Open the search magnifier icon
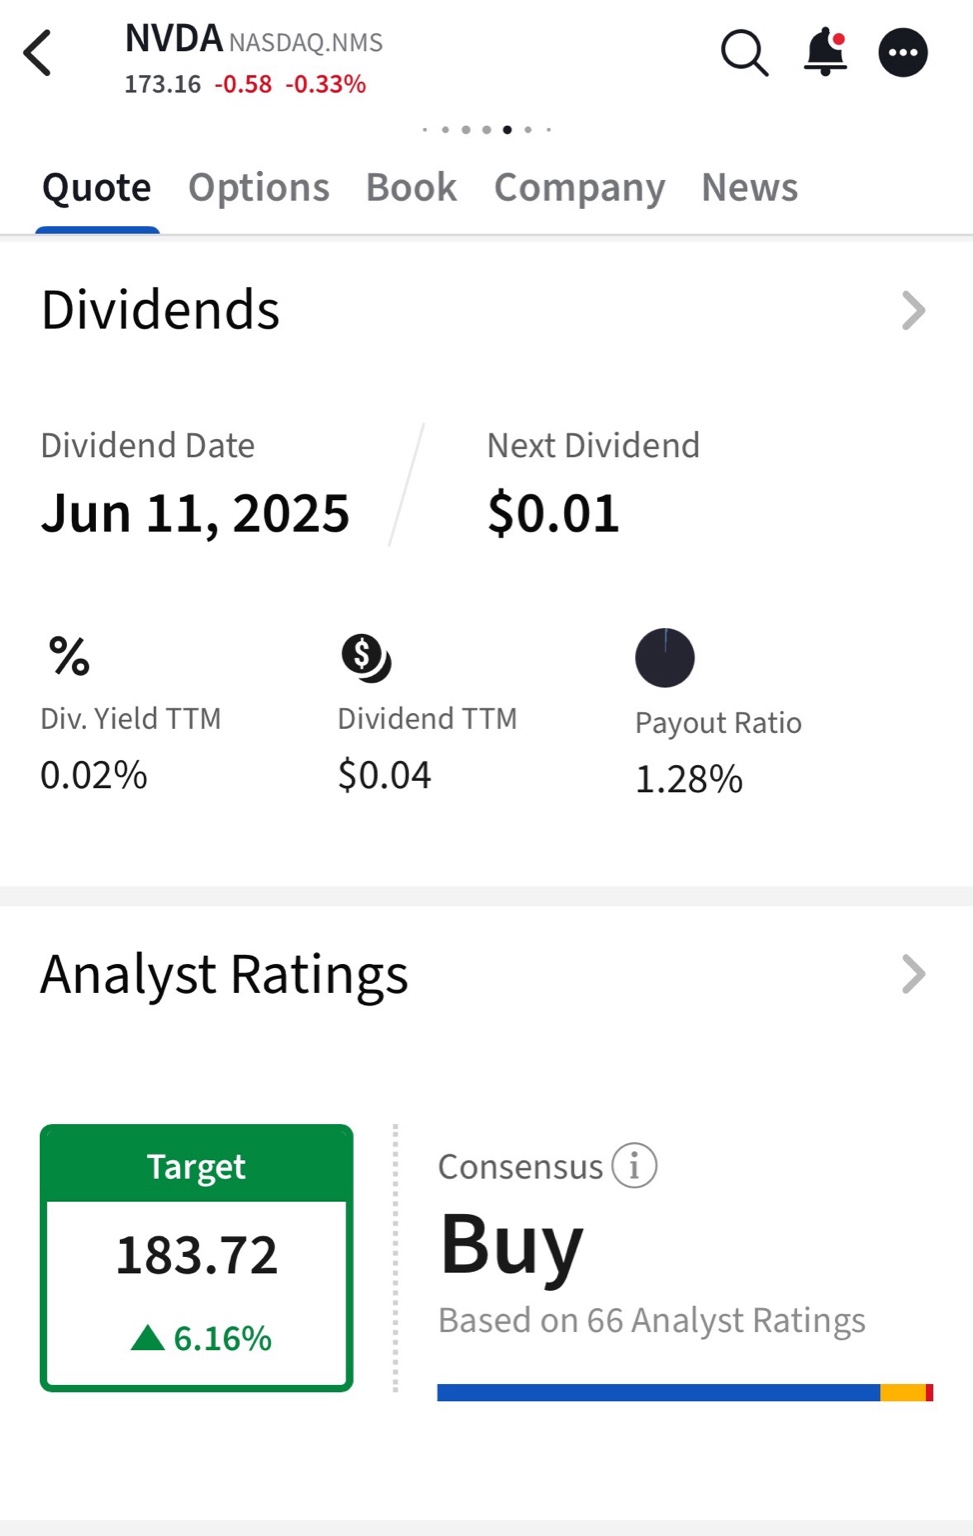Image resolution: width=973 pixels, height=1536 pixels. coord(744,53)
